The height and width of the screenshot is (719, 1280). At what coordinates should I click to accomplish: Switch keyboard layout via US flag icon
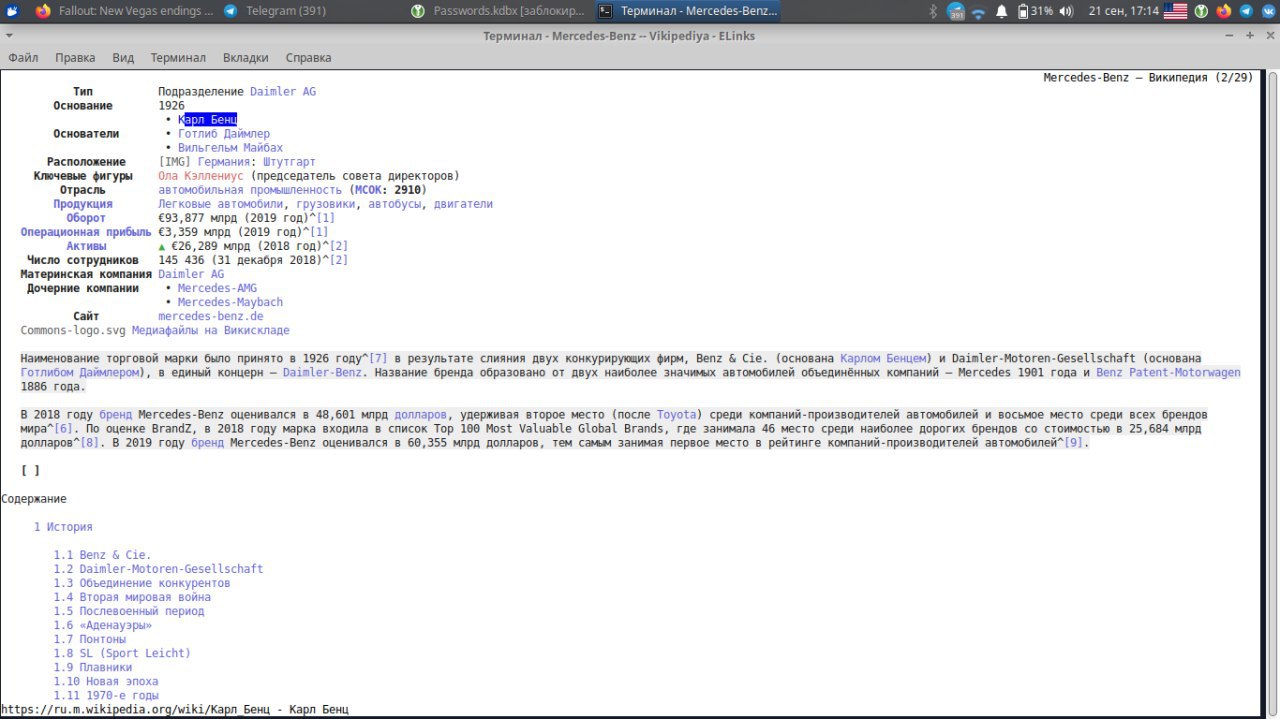1175,11
